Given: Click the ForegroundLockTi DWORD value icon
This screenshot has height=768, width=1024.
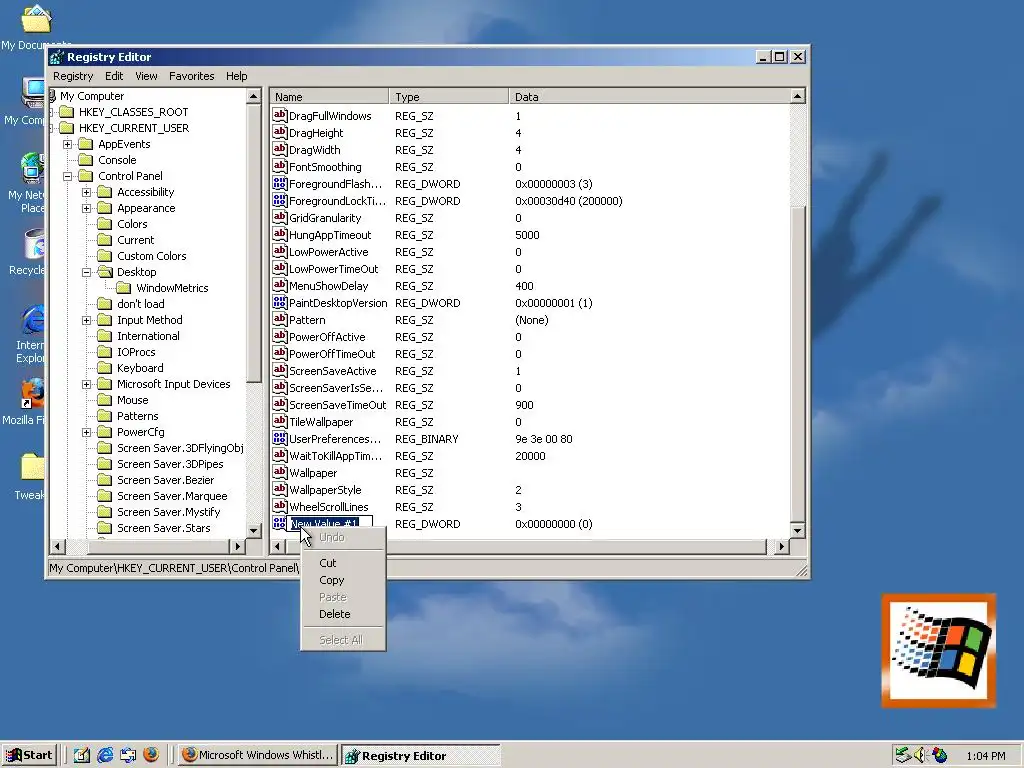Looking at the screenshot, I should point(280,200).
